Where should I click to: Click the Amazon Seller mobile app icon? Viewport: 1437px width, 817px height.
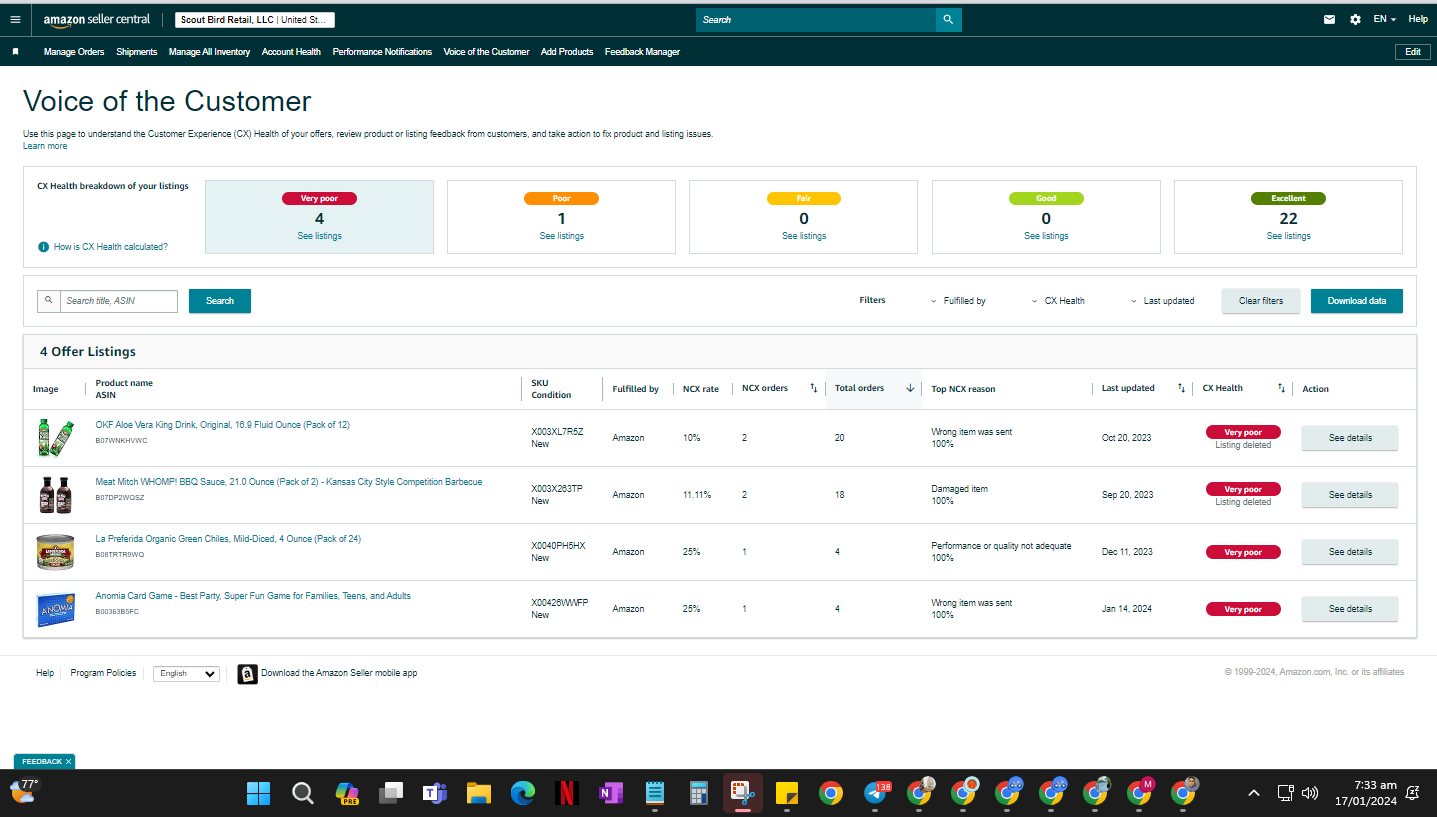coord(247,674)
